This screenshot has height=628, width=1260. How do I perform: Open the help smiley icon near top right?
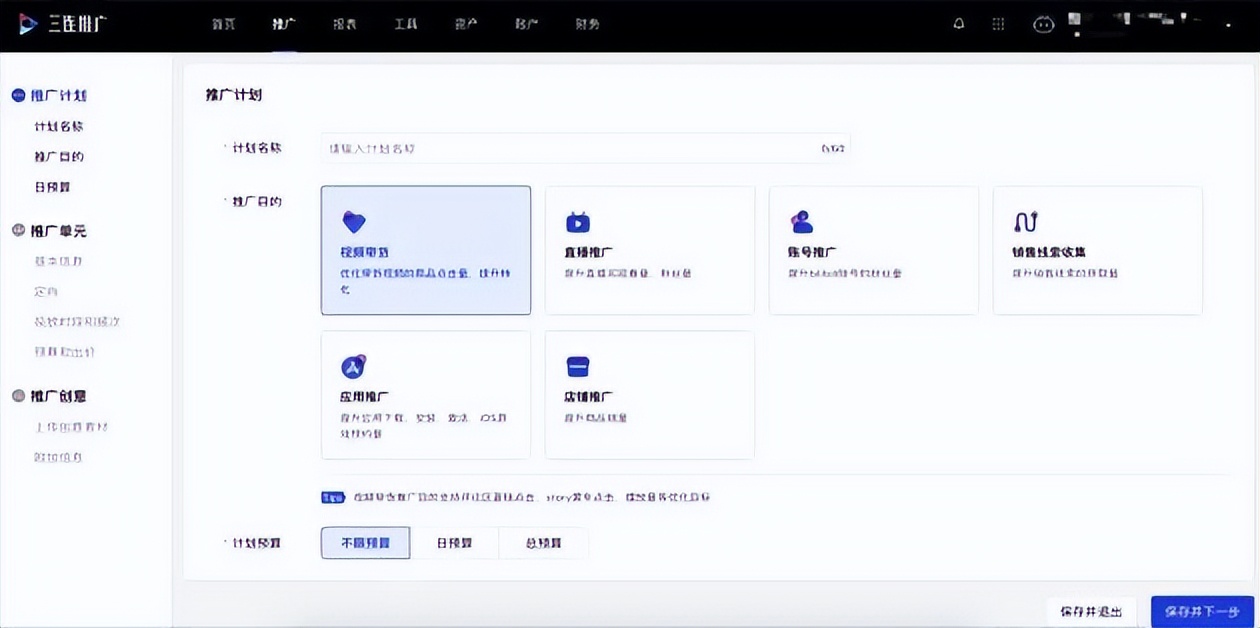point(1043,23)
